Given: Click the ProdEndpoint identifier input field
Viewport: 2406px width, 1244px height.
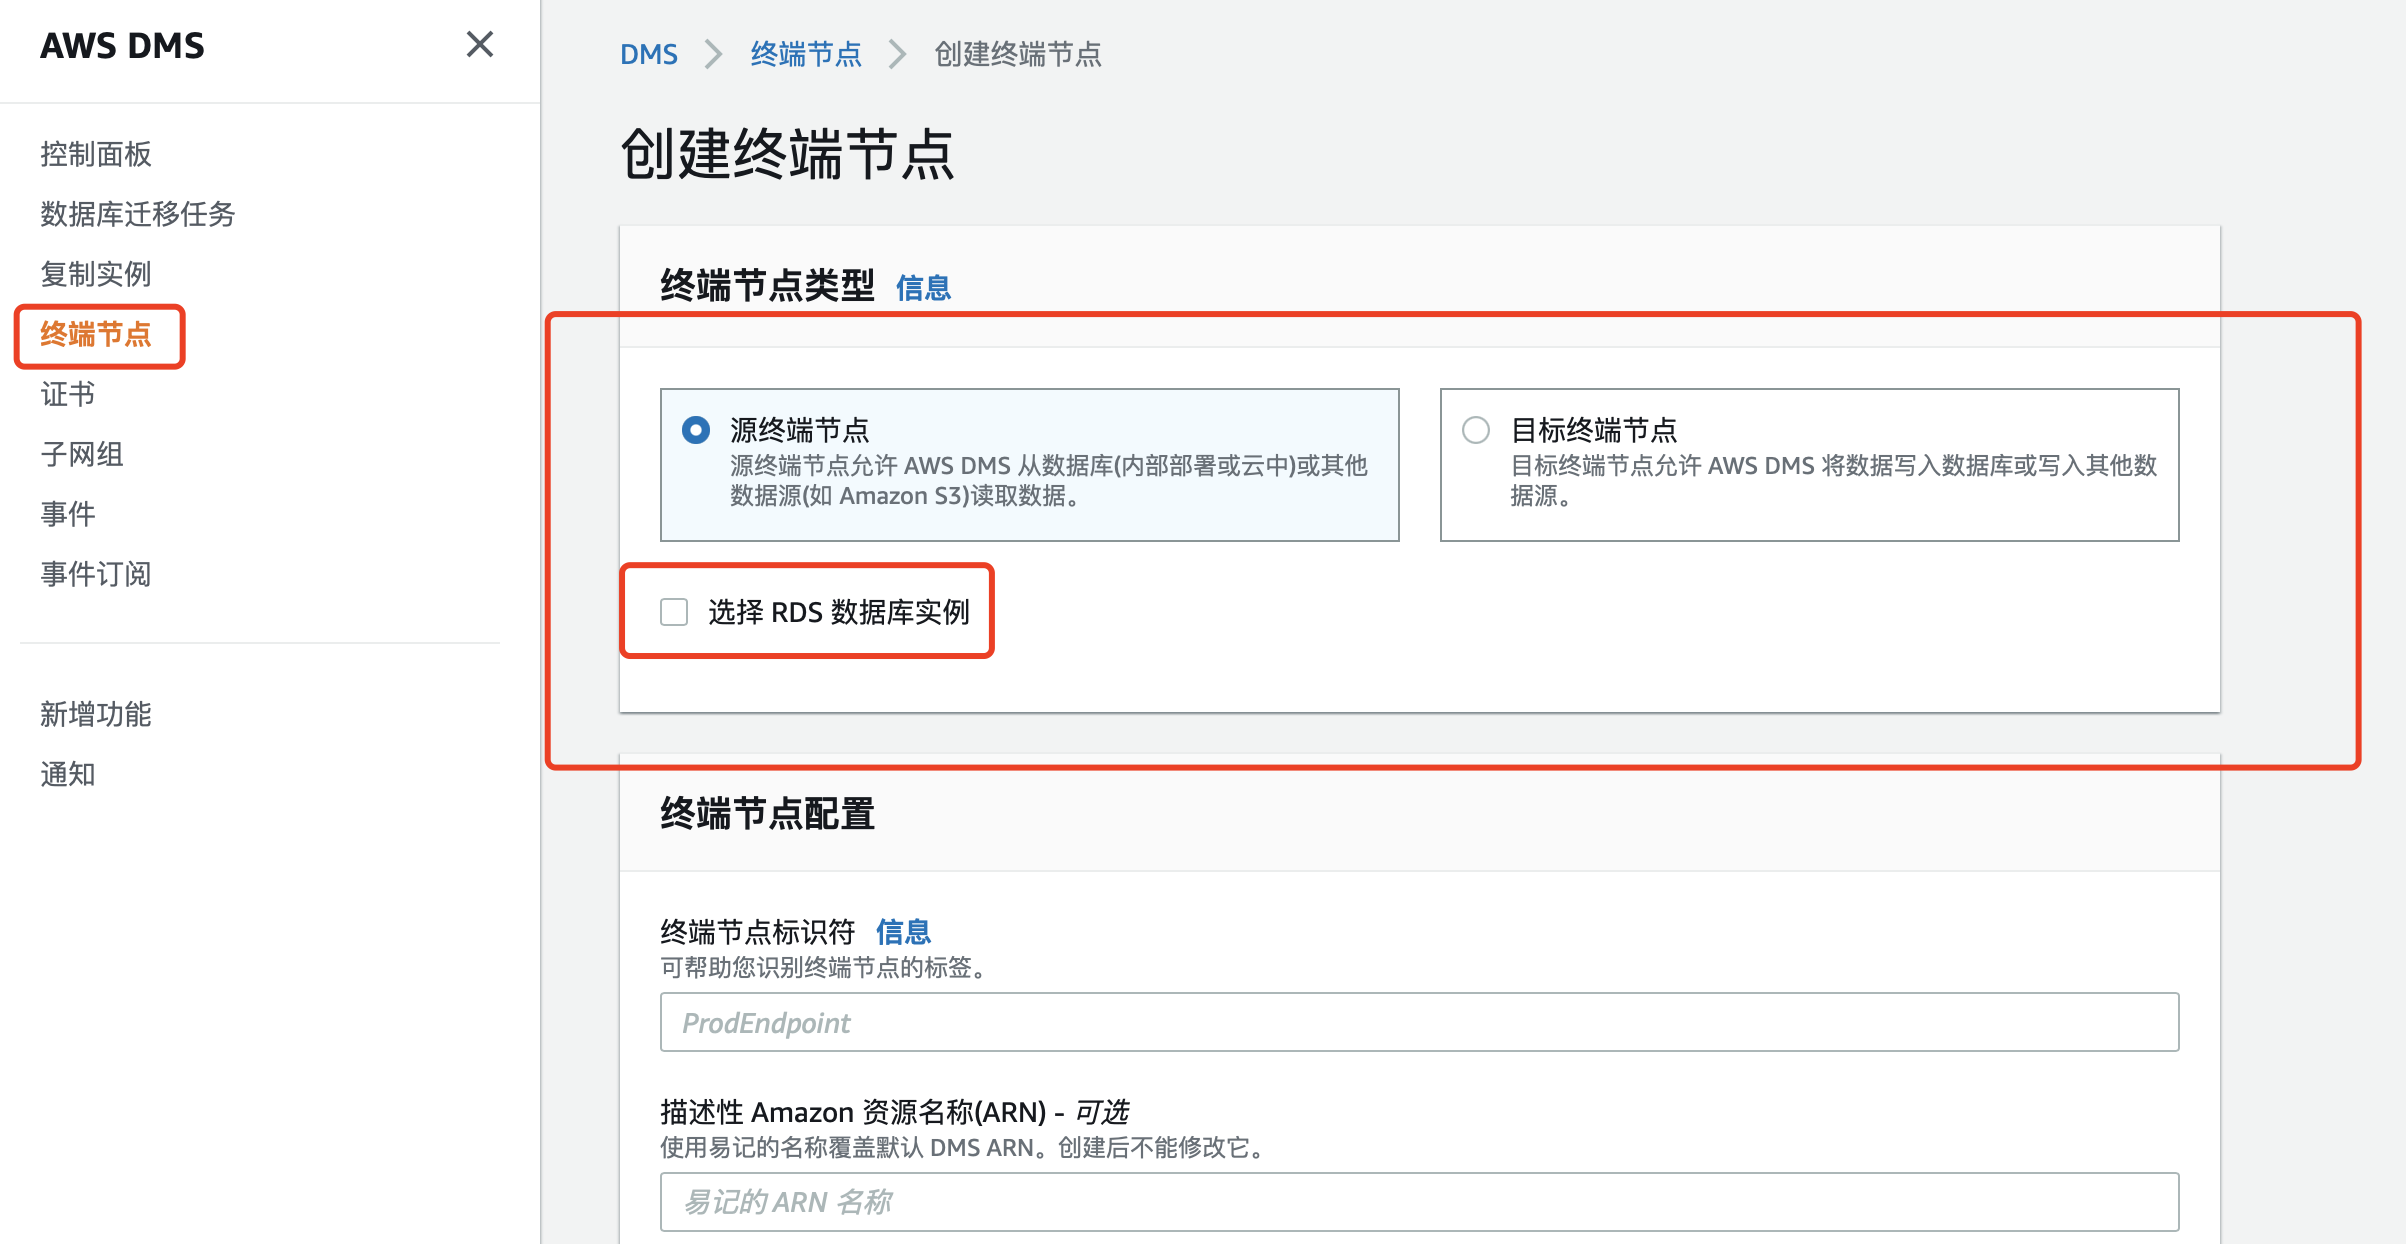Looking at the screenshot, I should pos(1419,1022).
